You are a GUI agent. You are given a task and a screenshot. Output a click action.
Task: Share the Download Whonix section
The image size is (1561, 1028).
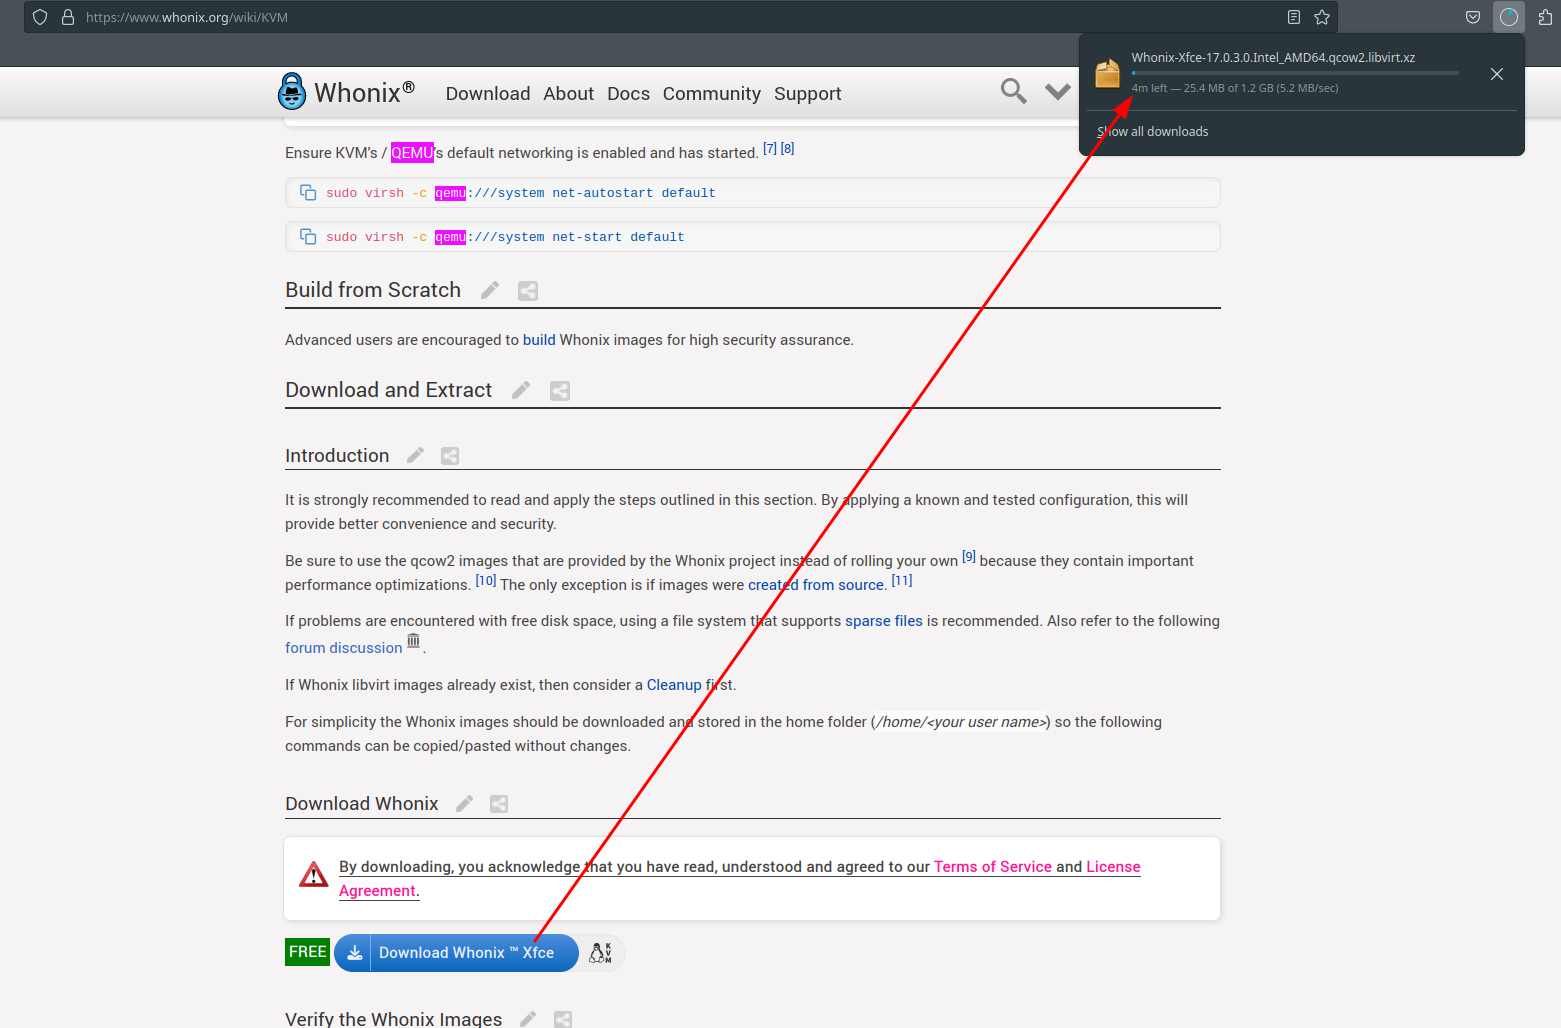(499, 804)
